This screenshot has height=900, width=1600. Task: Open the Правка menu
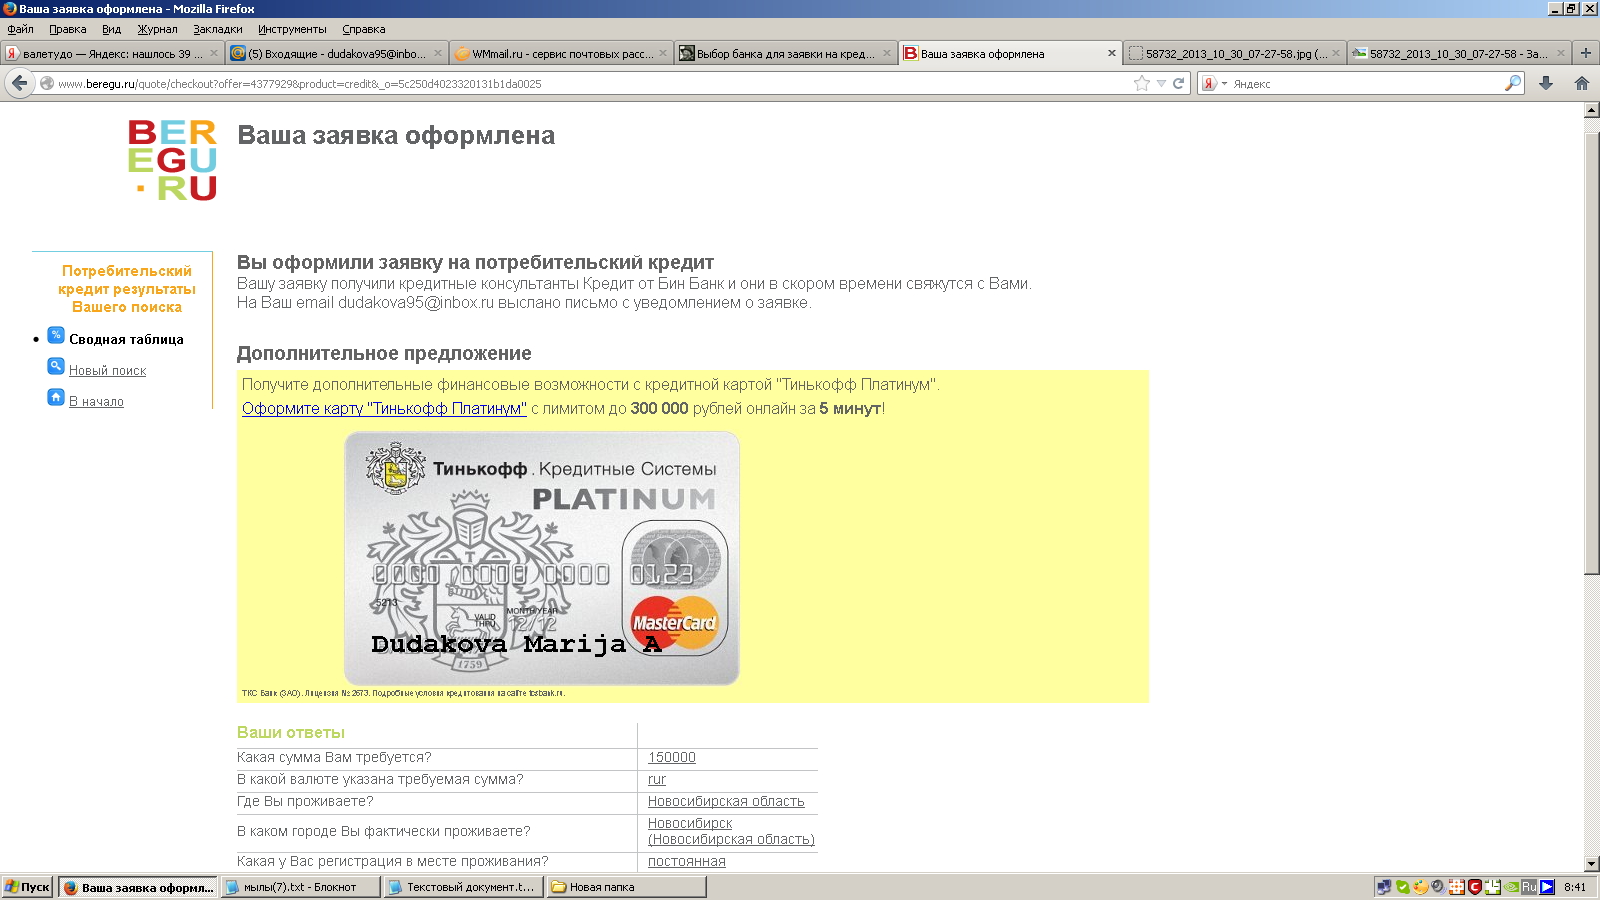[x=68, y=29]
